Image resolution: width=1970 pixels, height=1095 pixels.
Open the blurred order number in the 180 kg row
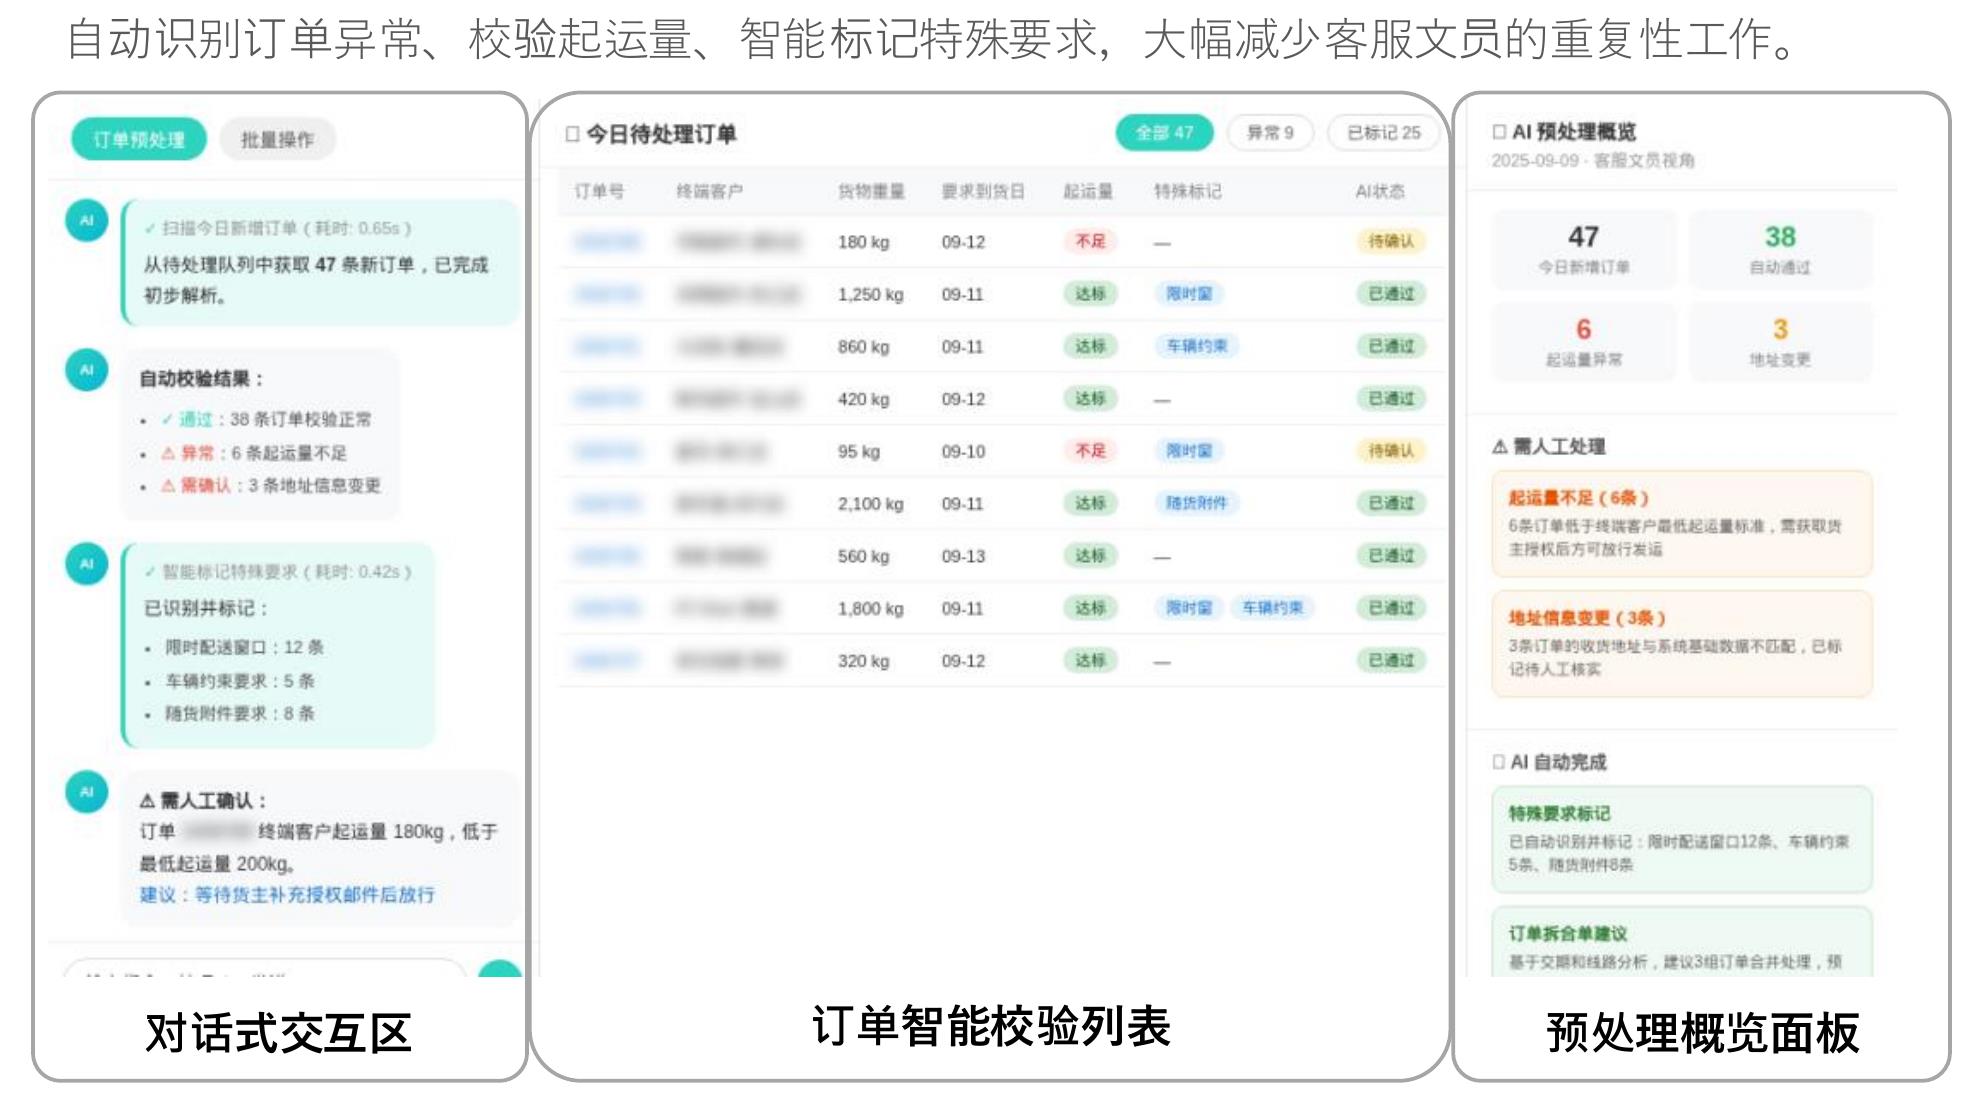click(x=607, y=242)
